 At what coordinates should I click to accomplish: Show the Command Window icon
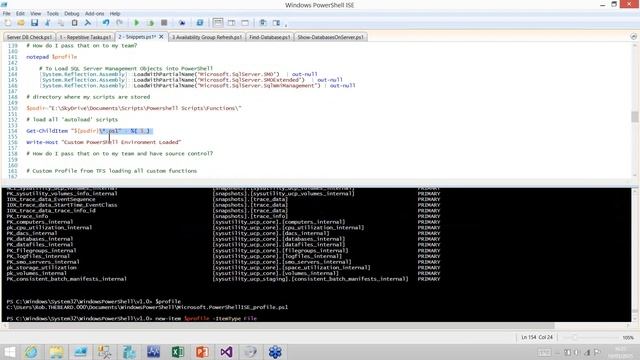(x=263, y=23)
